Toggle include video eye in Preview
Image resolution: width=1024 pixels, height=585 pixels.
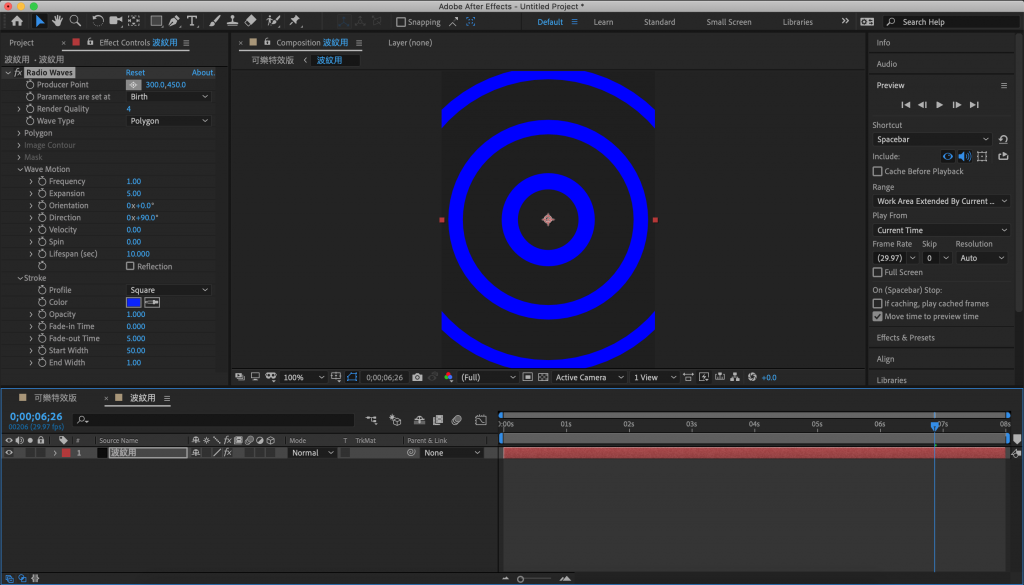(x=947, y=156)
